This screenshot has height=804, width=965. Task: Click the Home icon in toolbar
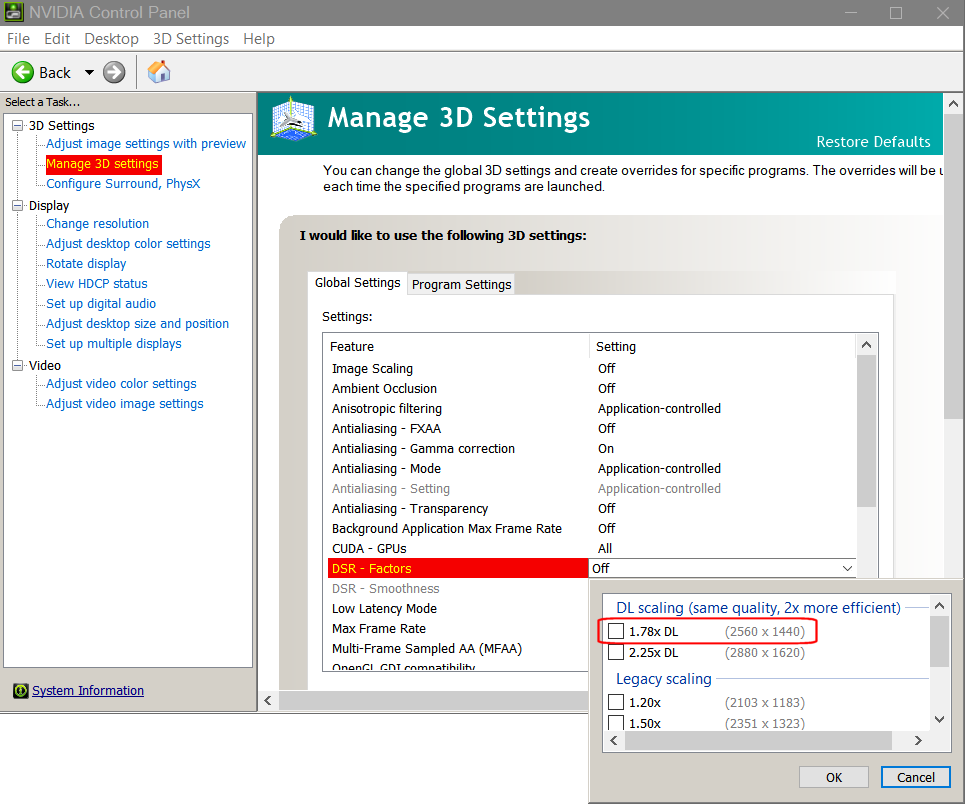point(159,72)
